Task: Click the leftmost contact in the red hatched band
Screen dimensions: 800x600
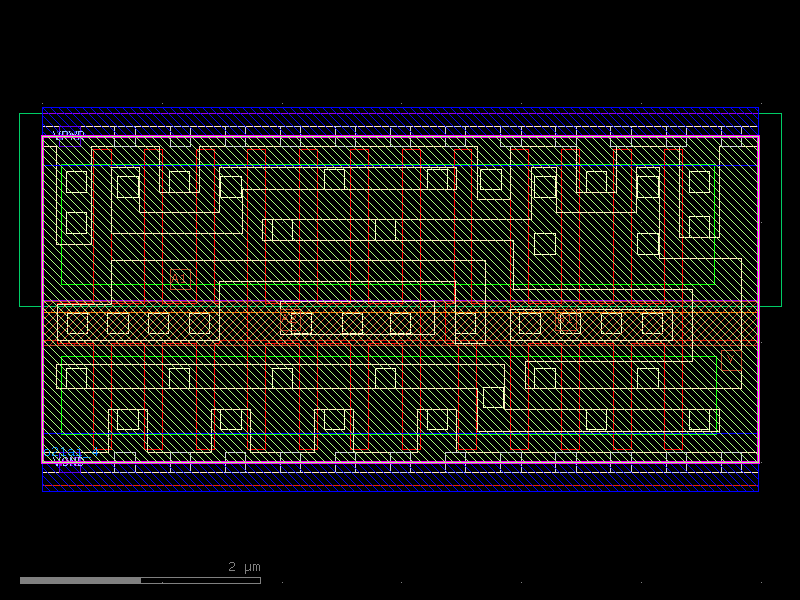Action: [77, 323]
